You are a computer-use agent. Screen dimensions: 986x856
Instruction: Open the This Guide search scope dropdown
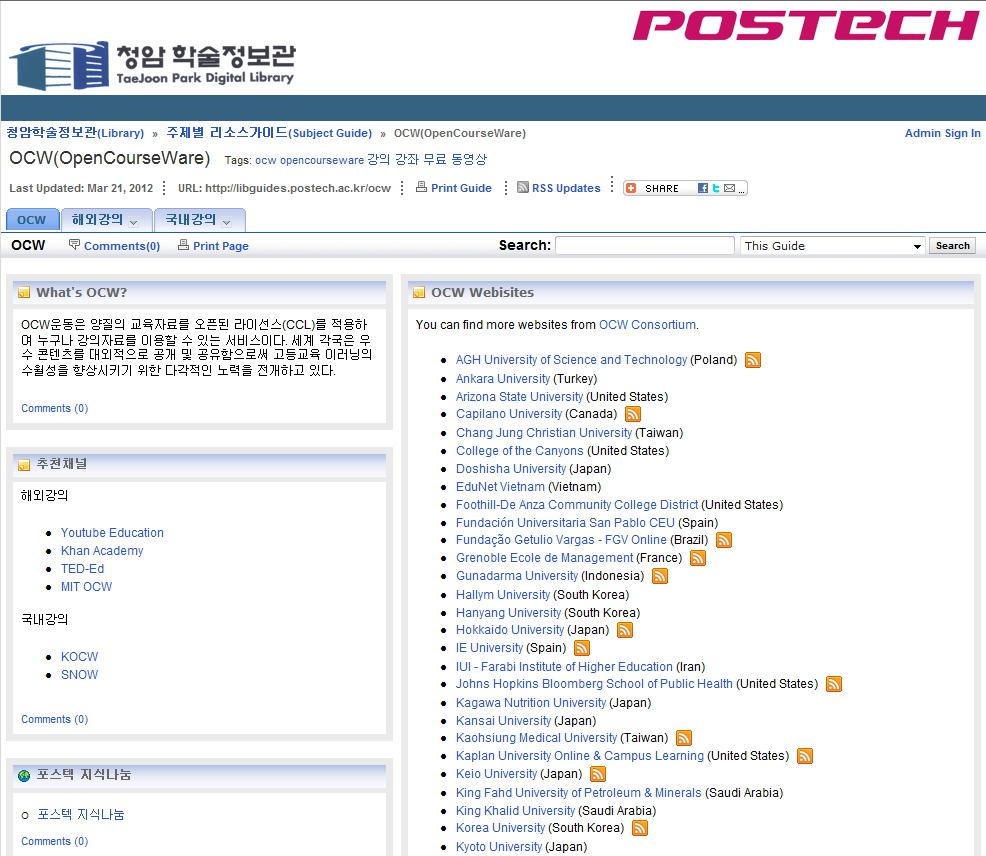pyautogui.click(x=833, y=246)
